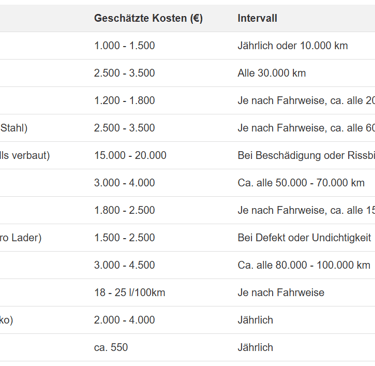This screenshot has width=375, height=366.
Task: Click the Bei Beschädigung oder Rissbildung cell
Action: point(306,155)
